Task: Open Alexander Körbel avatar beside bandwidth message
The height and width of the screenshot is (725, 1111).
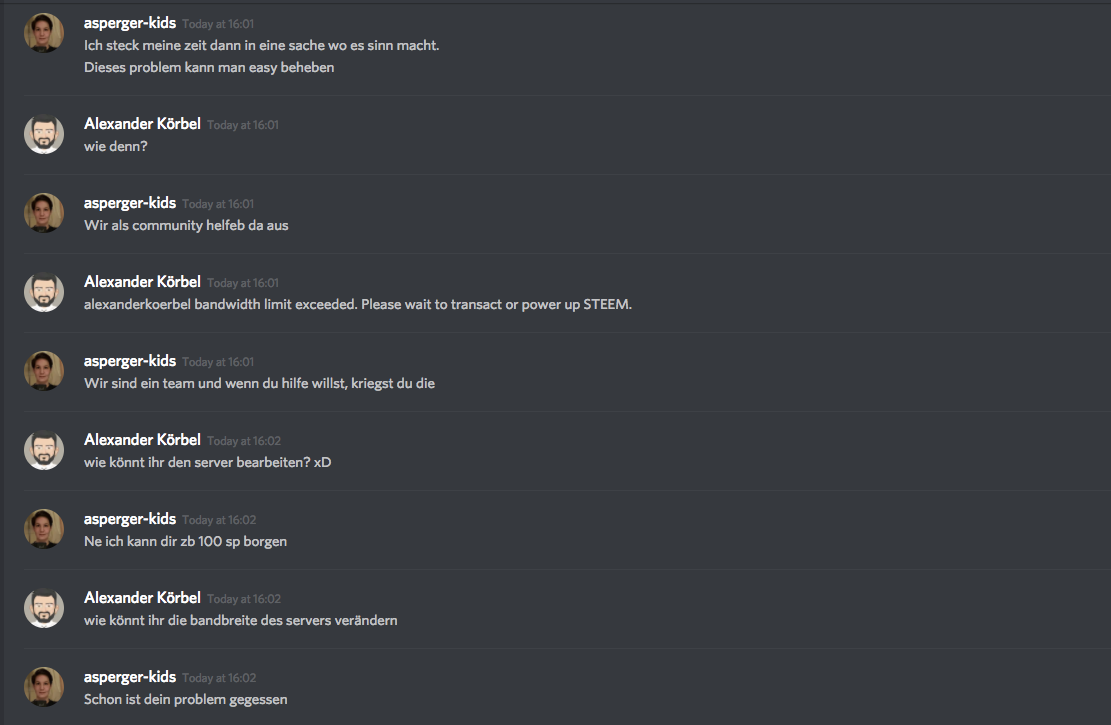Action: (x=44, y=292)
